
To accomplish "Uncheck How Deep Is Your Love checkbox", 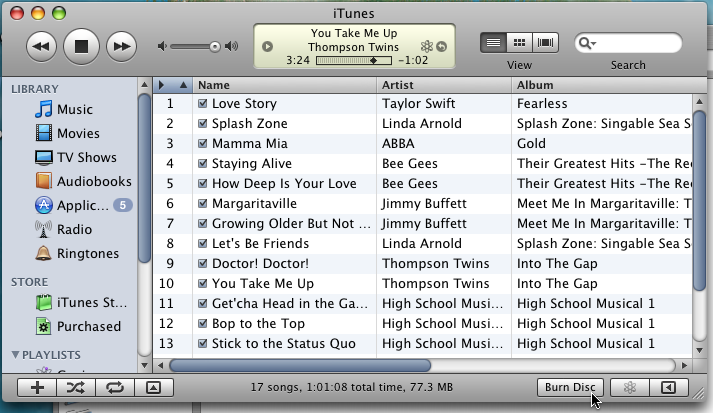I will pos(203,184).
